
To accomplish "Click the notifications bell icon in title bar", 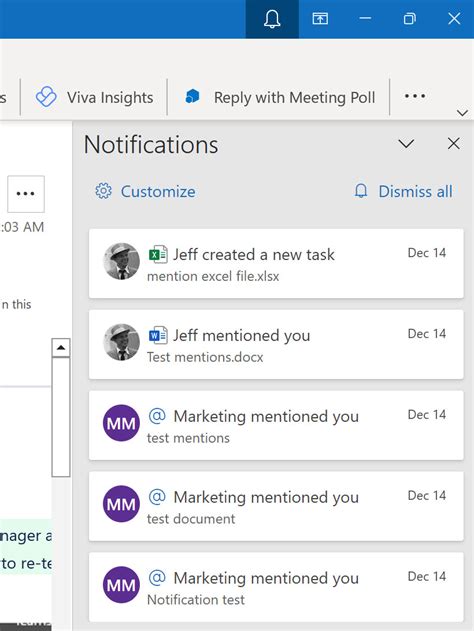I will [x=272, y=19].
